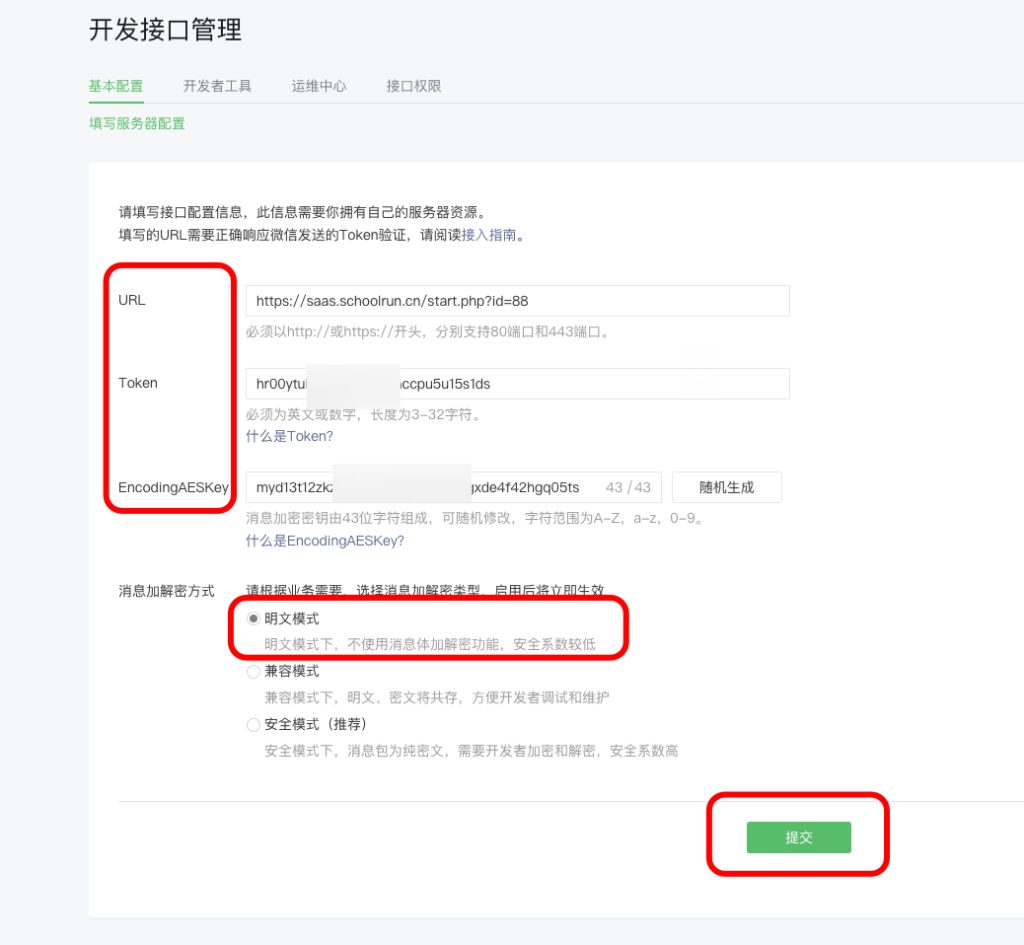Click the 随机生成 generate button
The height and width of the screenshot is (945, 1024).
pyautogui.click(x=727, y=487)
